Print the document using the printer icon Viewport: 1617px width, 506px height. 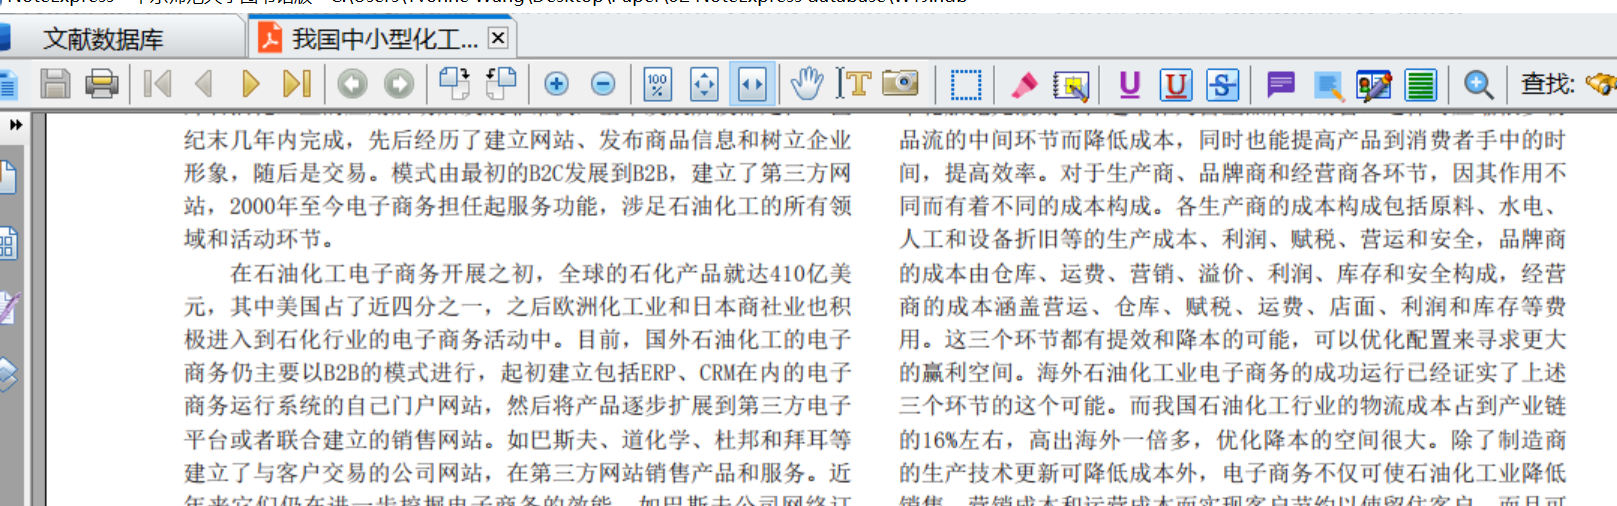101,84
